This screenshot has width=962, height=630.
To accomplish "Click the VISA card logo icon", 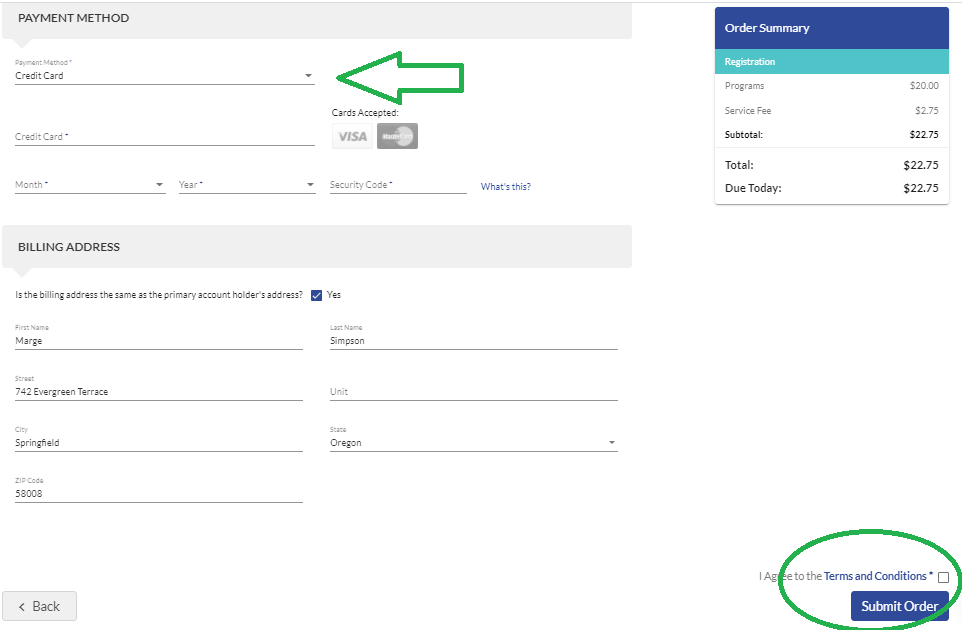I will click(x=352, y=136).
